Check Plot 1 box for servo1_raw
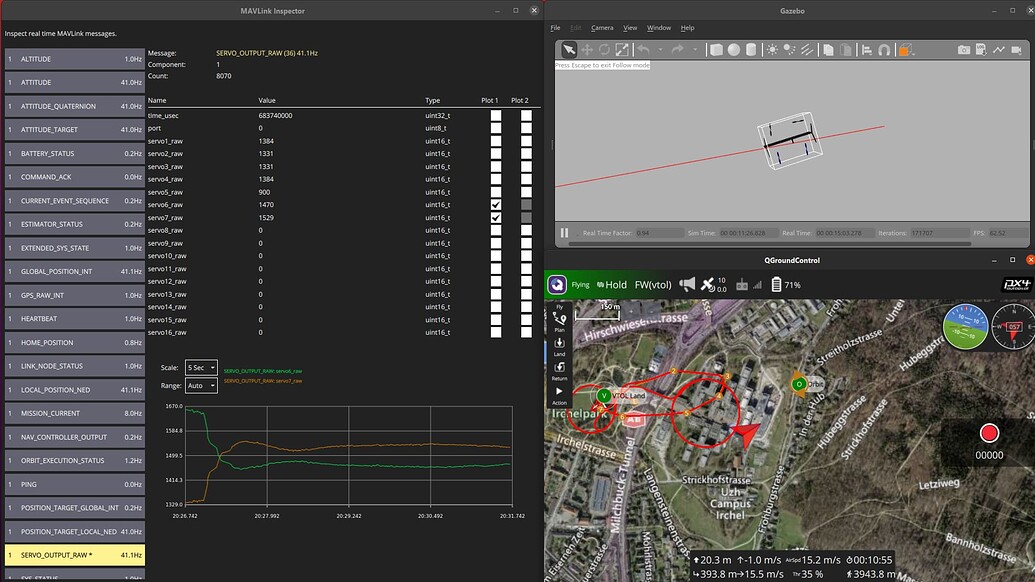The width and height of the screenshot is (1035, 582). pos(496,141)
